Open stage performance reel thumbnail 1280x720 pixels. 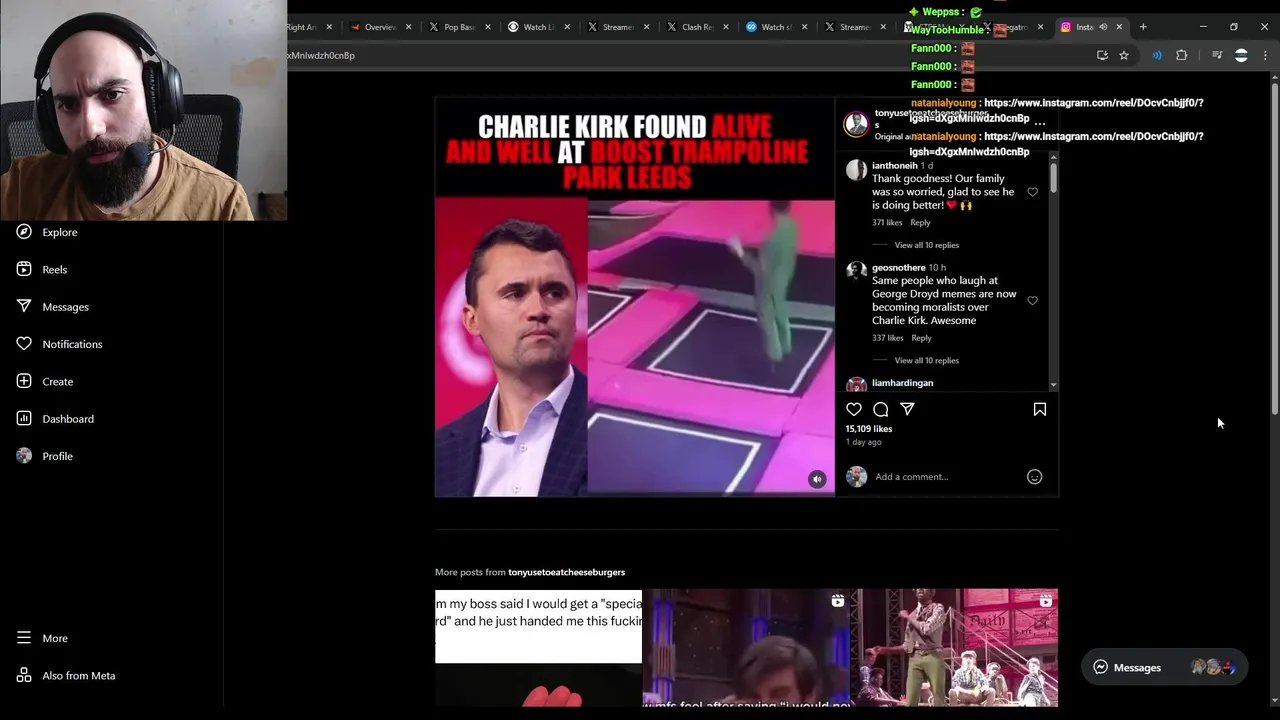click(x=954, y=648)
